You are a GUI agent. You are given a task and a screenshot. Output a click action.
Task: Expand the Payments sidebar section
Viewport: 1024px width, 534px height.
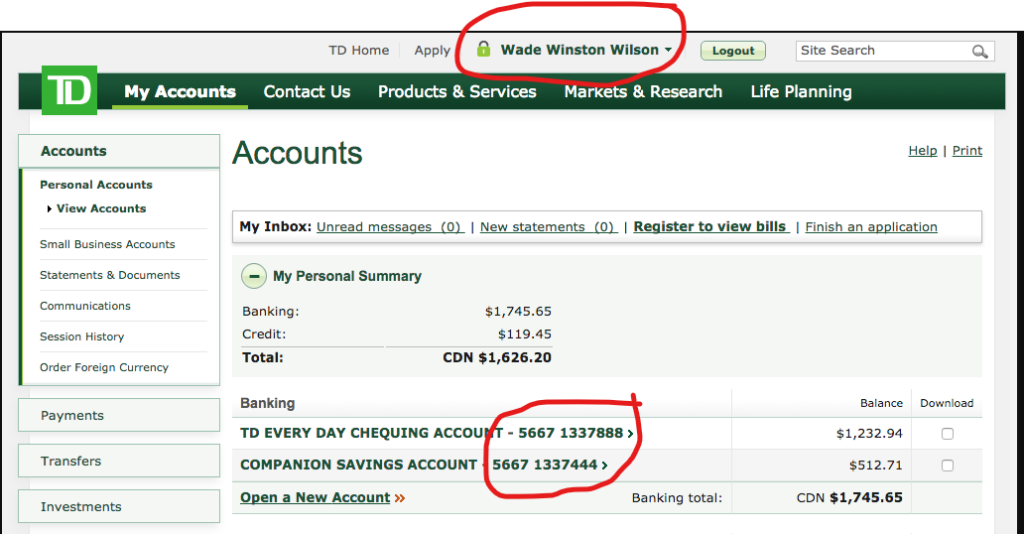(119, 415)
